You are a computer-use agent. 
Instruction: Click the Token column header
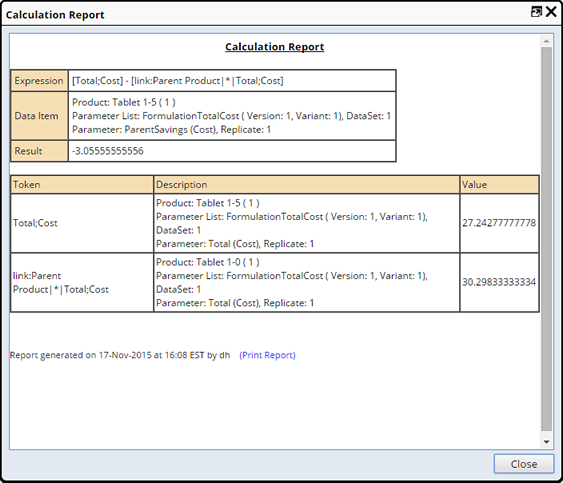click(82, 185)
